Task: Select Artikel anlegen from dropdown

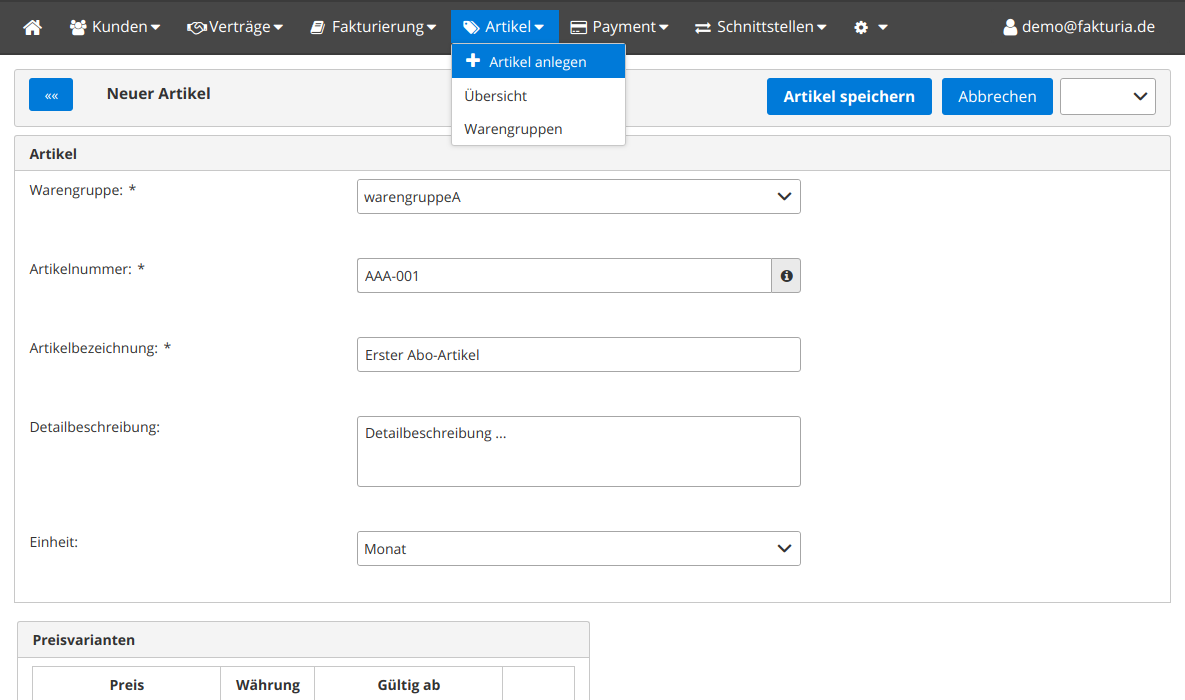Action: pos(538,62)
